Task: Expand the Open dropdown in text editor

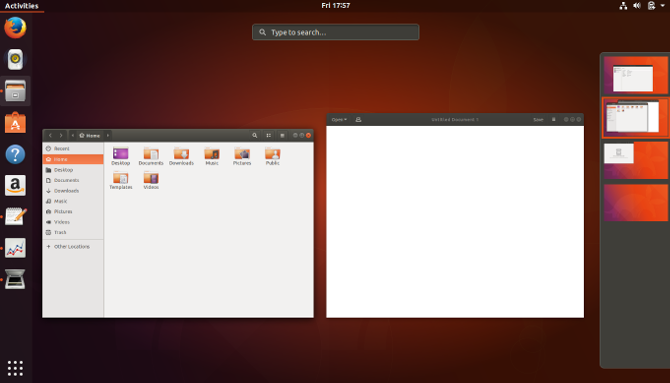Action: (339, 120)
